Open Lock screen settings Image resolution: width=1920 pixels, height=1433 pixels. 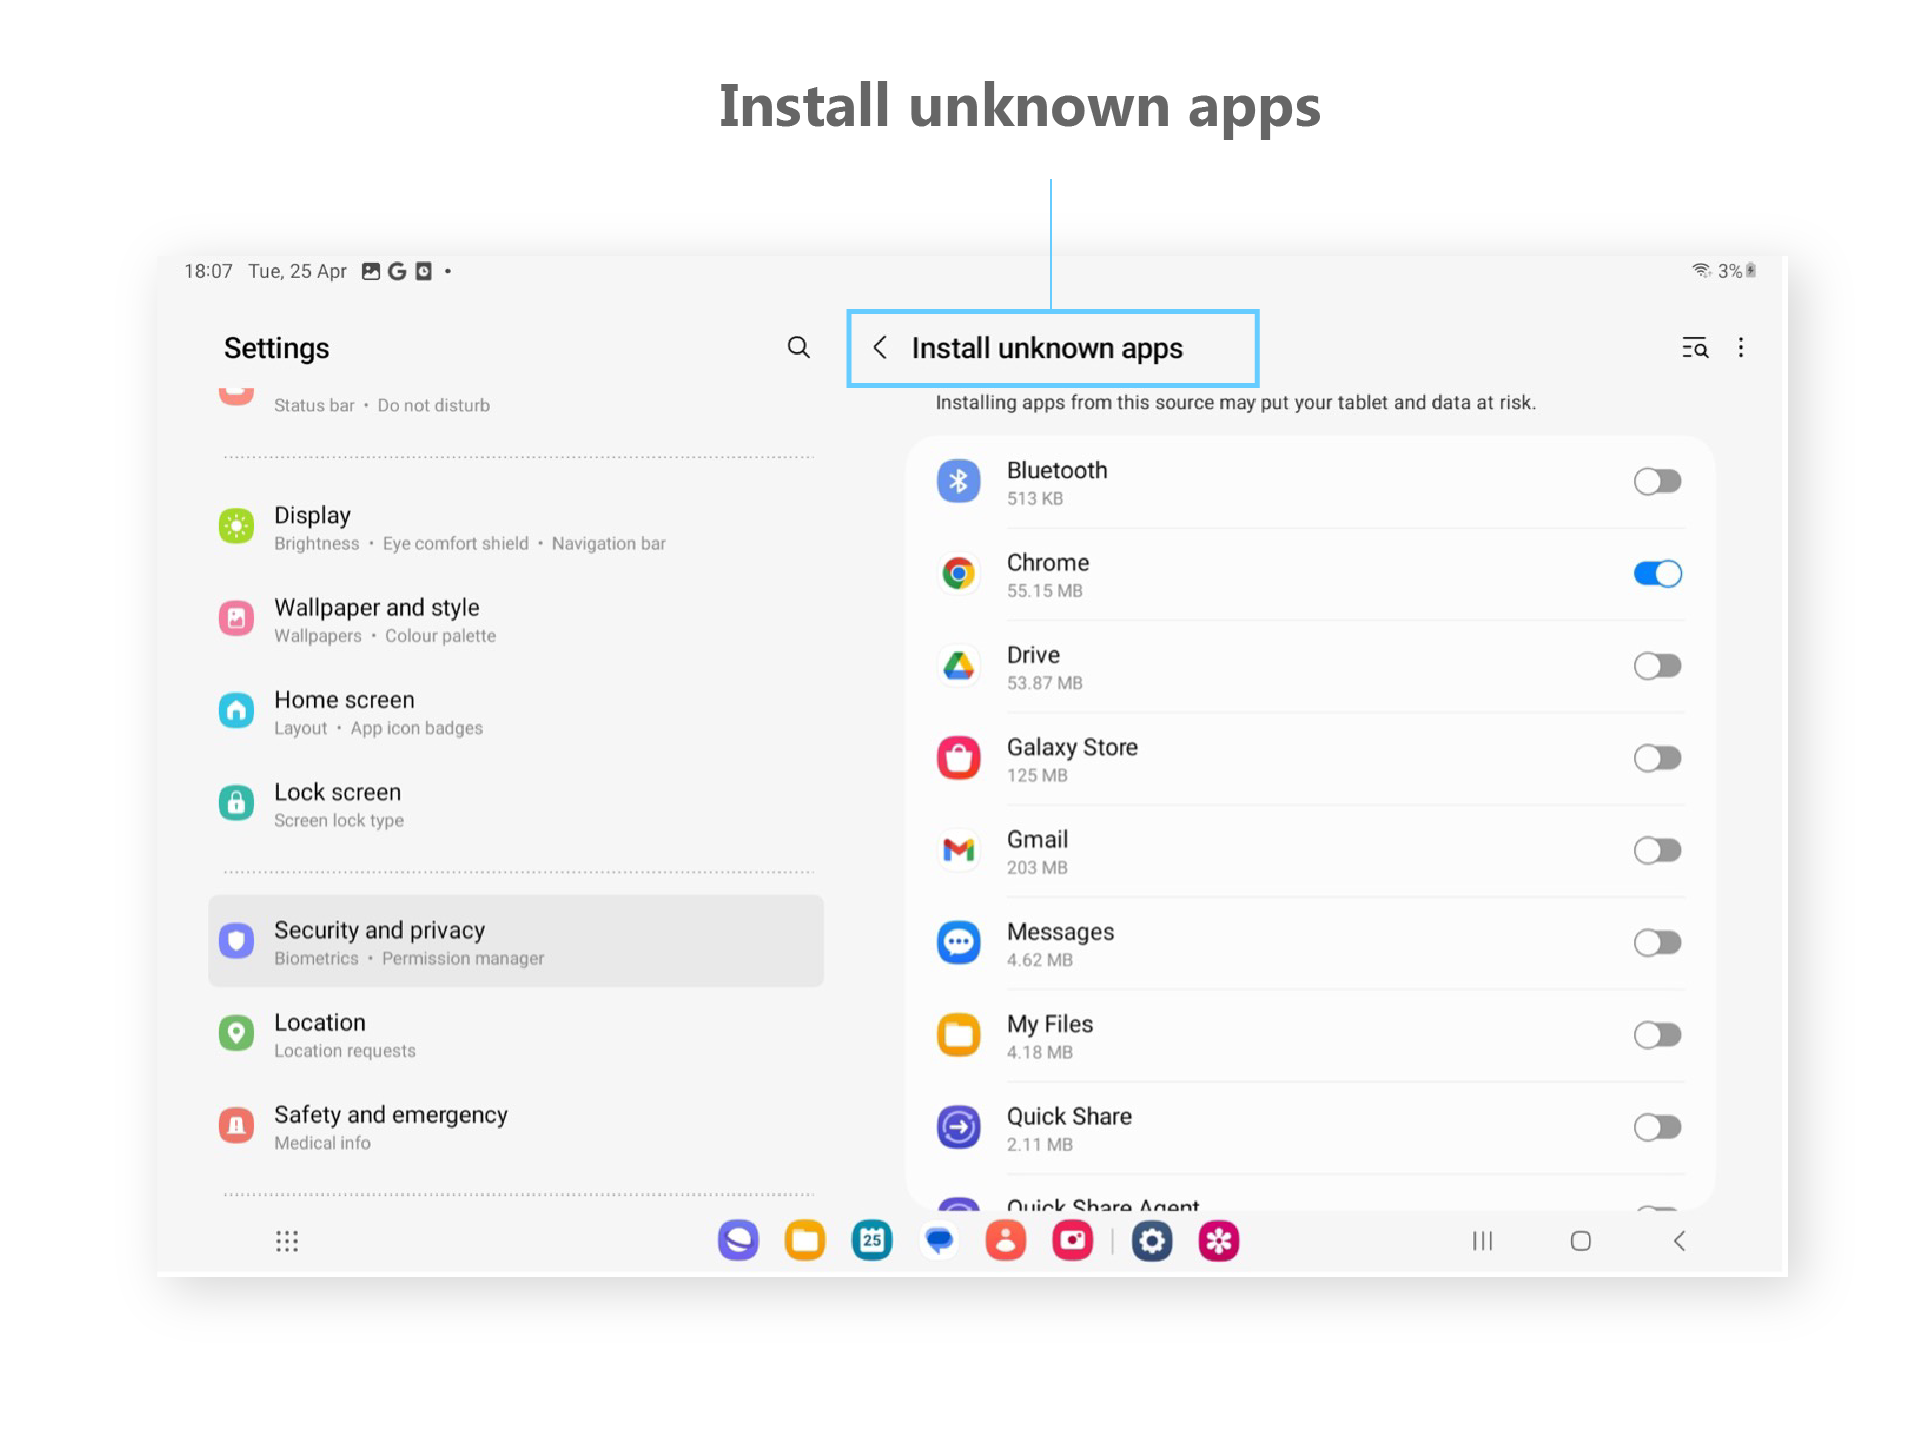[x=337, y=793]
